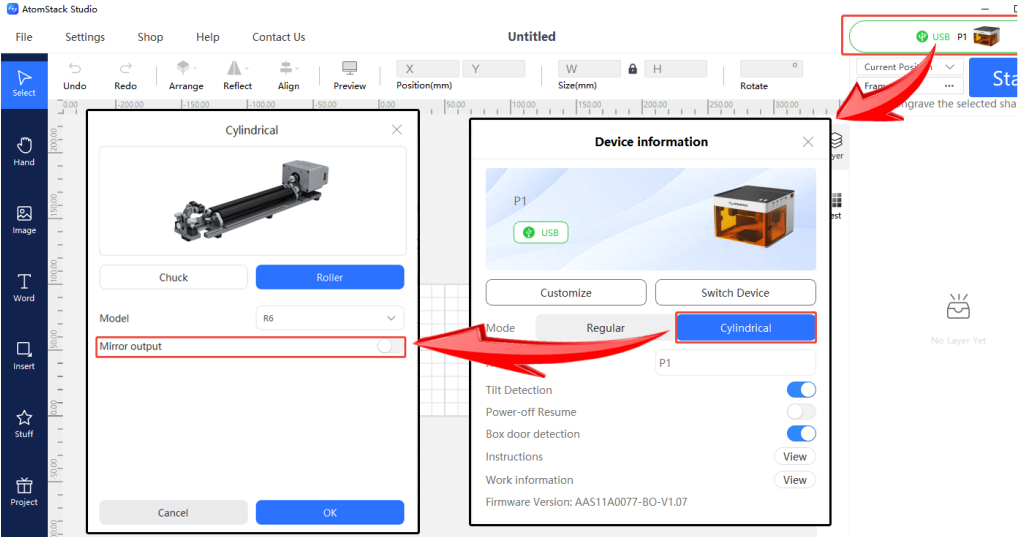Click the P1 machine thumbnail in top bar
The width and height of the screenshot is (1021, 537).
tap(986, 36)
